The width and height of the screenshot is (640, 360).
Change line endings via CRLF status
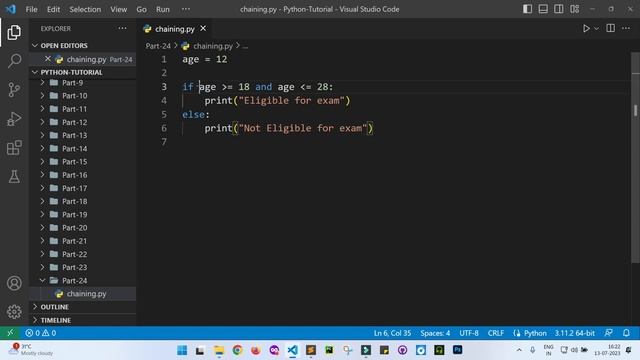[496, 333]
